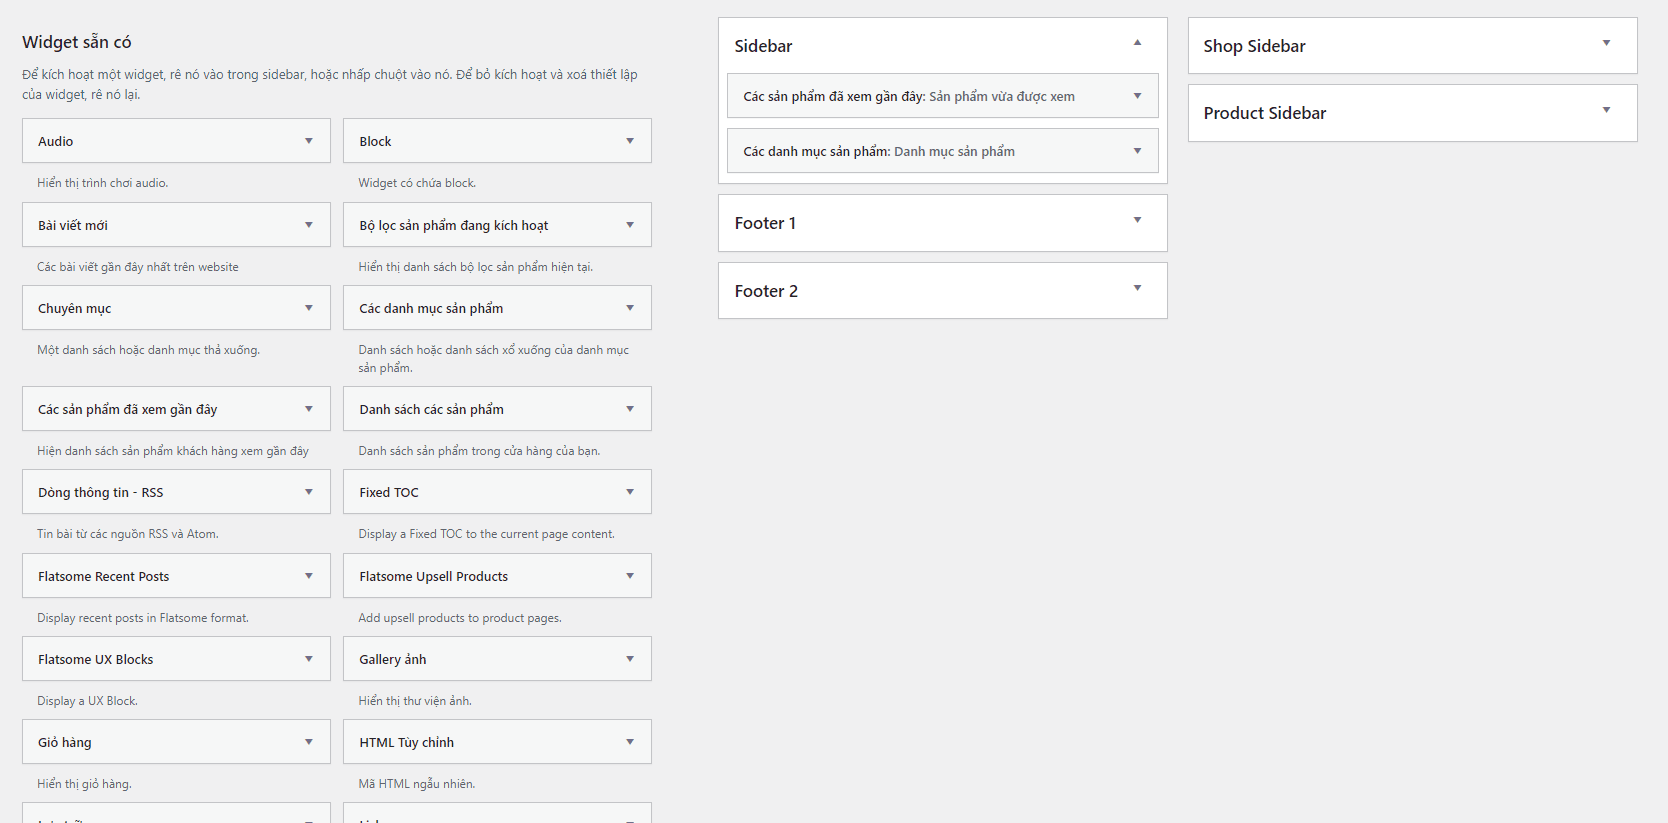Collapse the Sidebar widget area arrow
1668x823 pixels.
(1137, 43)
